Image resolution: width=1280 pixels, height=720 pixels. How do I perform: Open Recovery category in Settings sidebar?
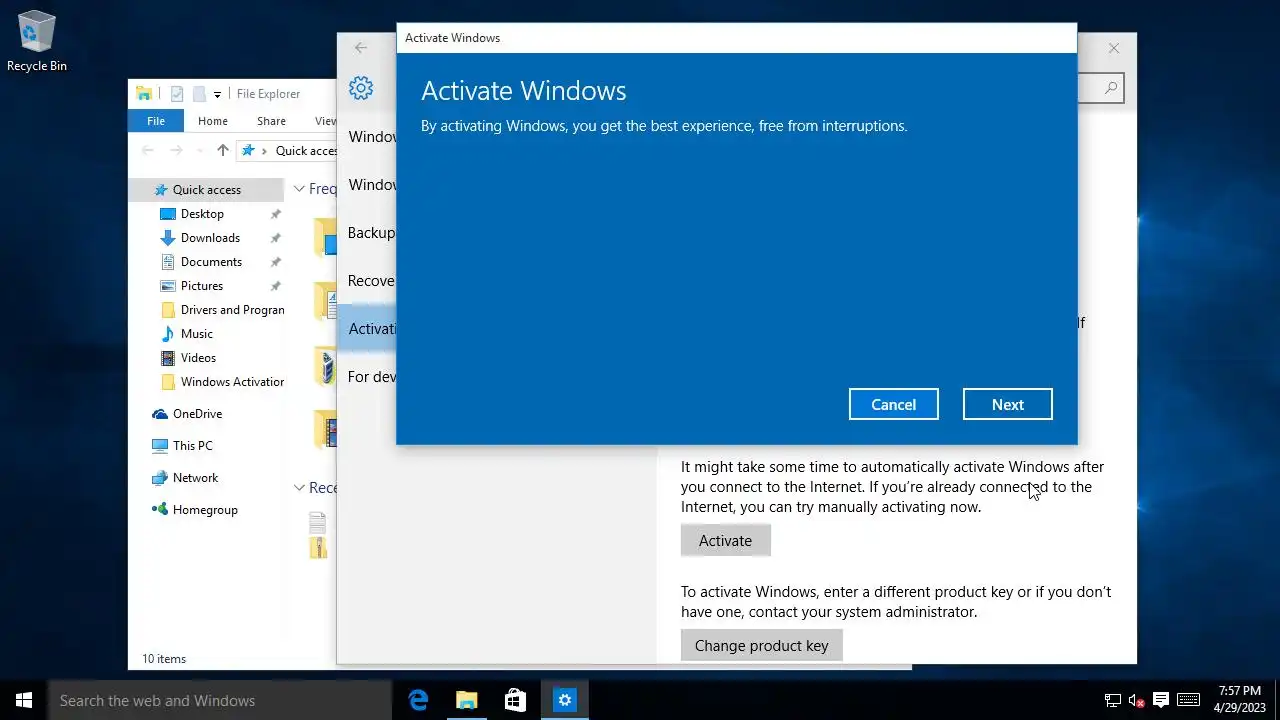point(367,280)
